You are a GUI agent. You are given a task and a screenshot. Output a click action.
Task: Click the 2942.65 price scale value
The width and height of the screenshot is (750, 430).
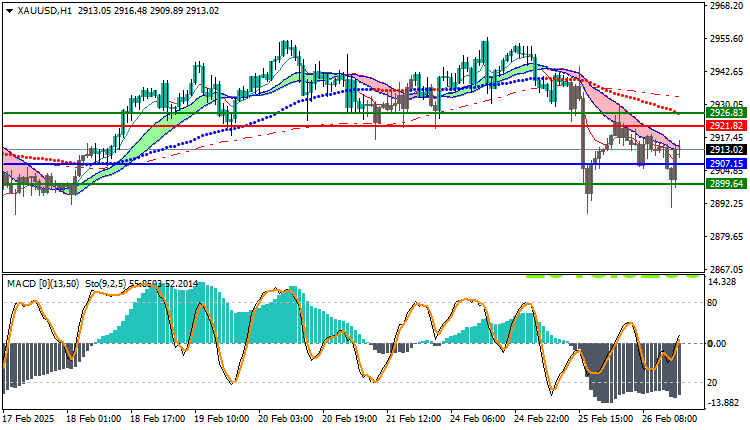tap(726, 72)
